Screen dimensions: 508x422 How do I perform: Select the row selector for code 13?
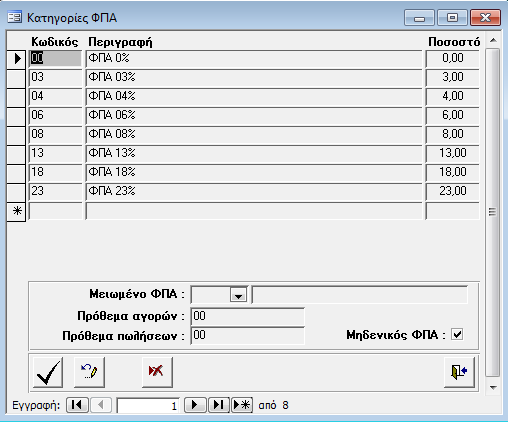(16, 154)
